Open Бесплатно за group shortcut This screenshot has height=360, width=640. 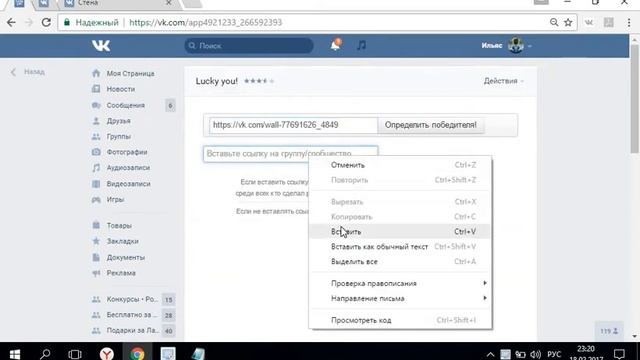point(131,315)
